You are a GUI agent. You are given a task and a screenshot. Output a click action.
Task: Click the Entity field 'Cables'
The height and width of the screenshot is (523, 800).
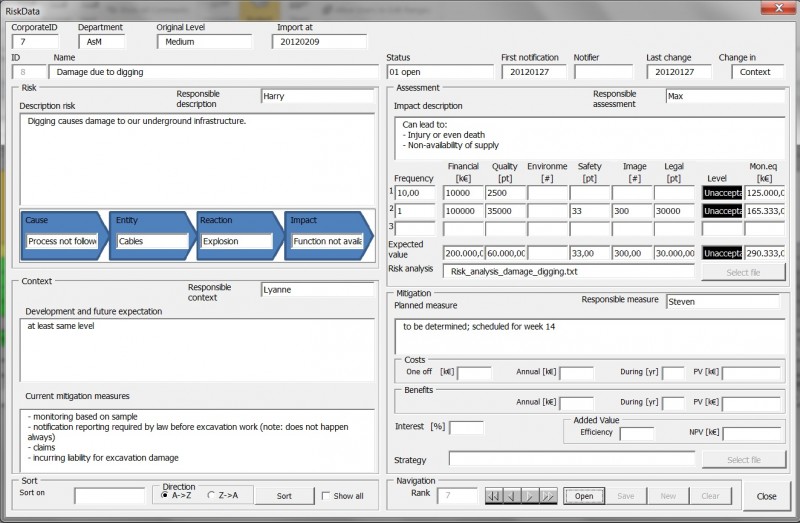tap(153, 241)
